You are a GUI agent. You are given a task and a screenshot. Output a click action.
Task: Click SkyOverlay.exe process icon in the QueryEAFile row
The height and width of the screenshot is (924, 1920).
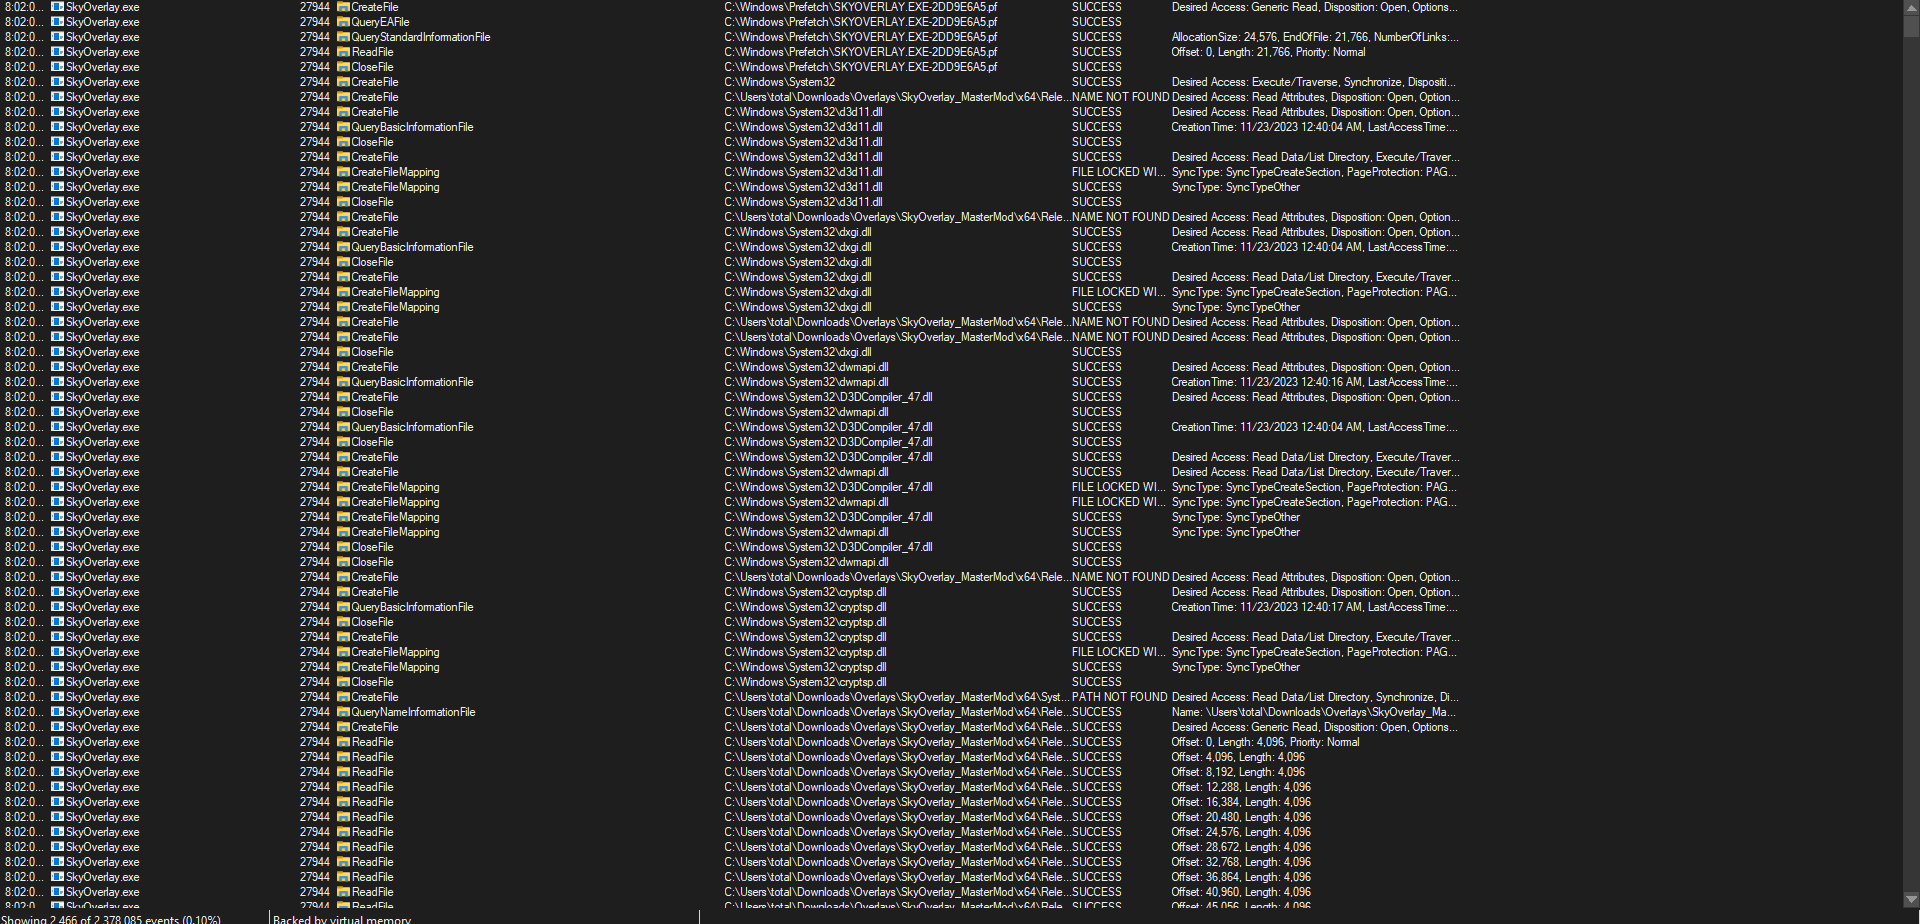pyautogui.click(x=58, y=22)
